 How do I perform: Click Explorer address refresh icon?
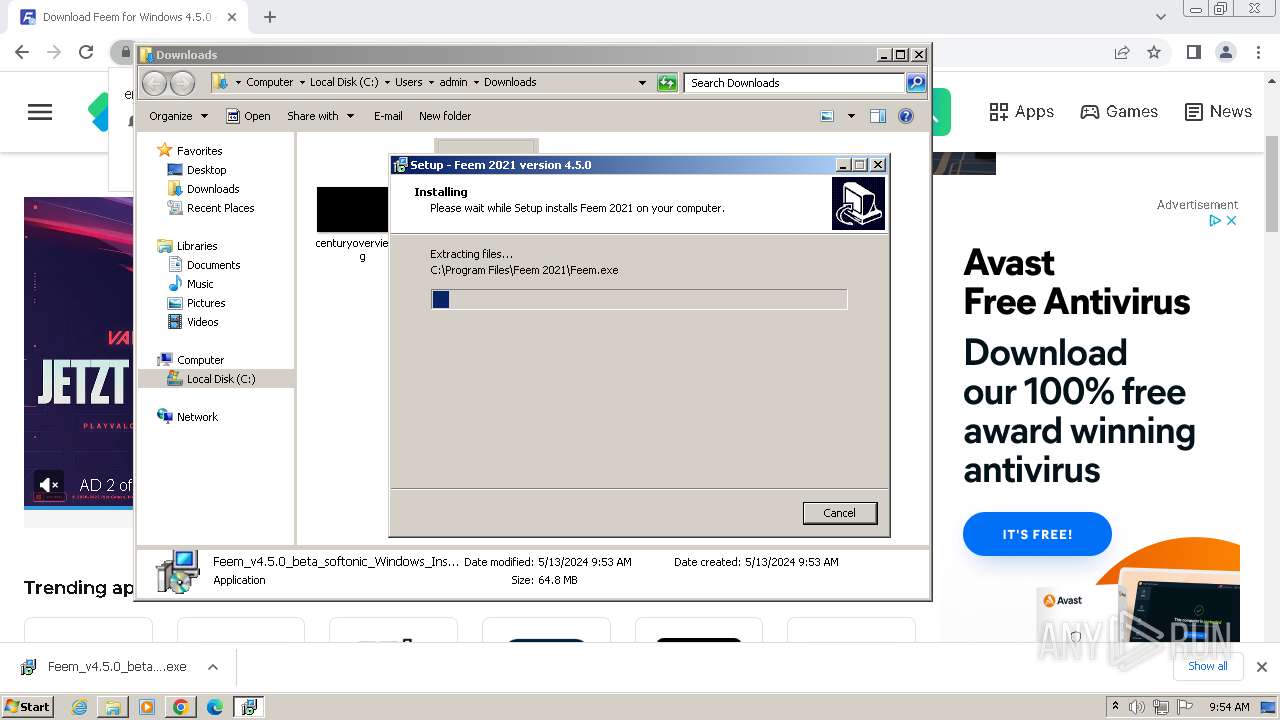[x=667, y=83]
